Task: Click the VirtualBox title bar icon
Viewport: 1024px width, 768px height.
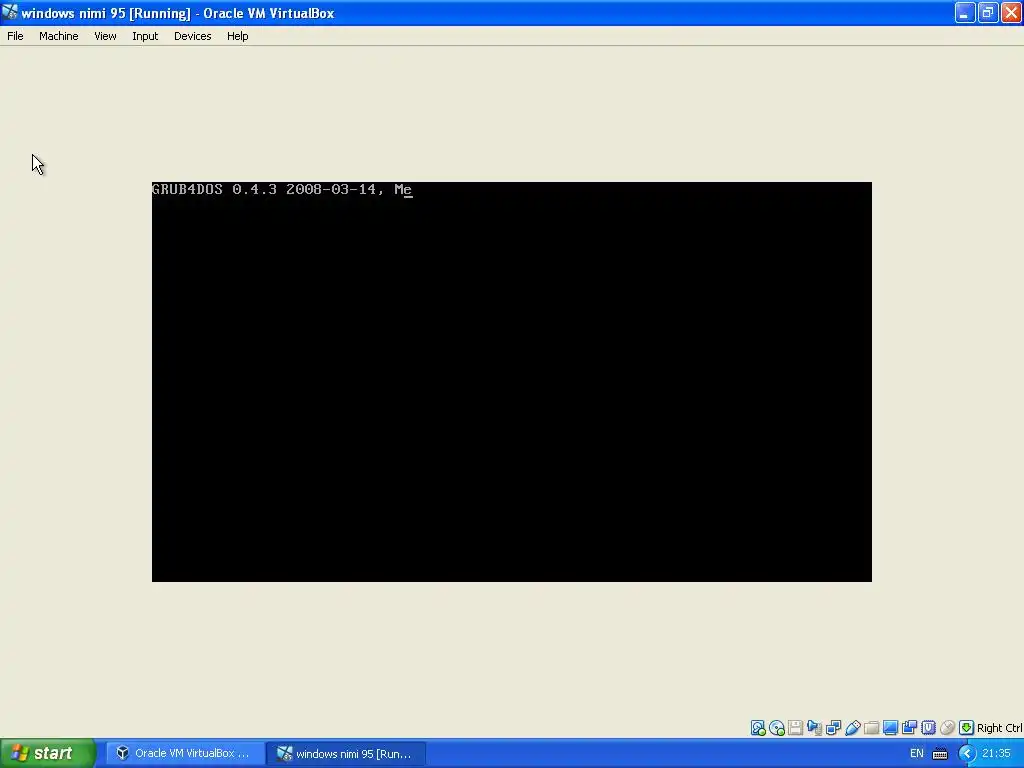Action: (10, 12)
